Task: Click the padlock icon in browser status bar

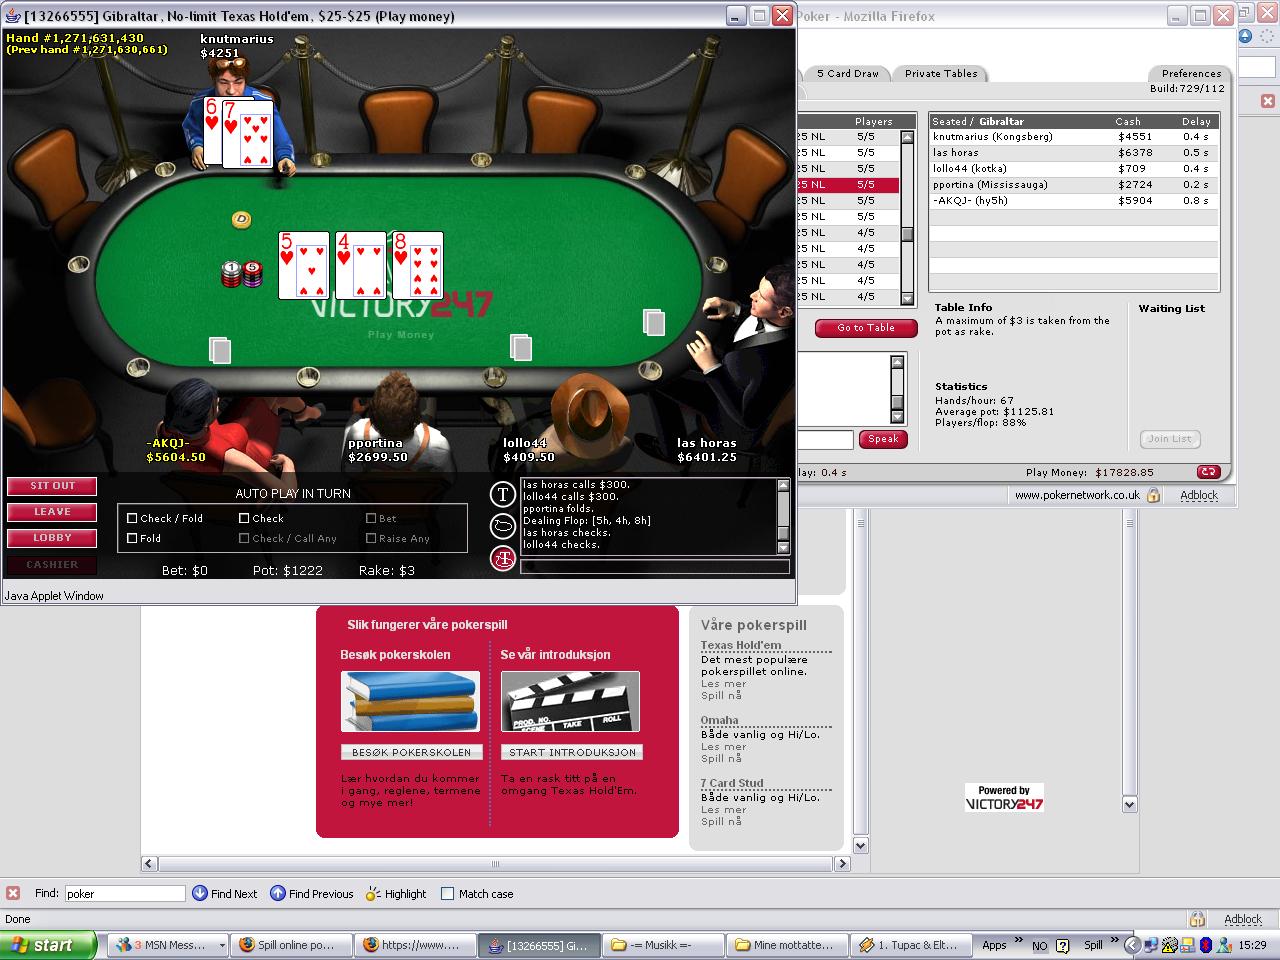Action: pos(1196,919)
